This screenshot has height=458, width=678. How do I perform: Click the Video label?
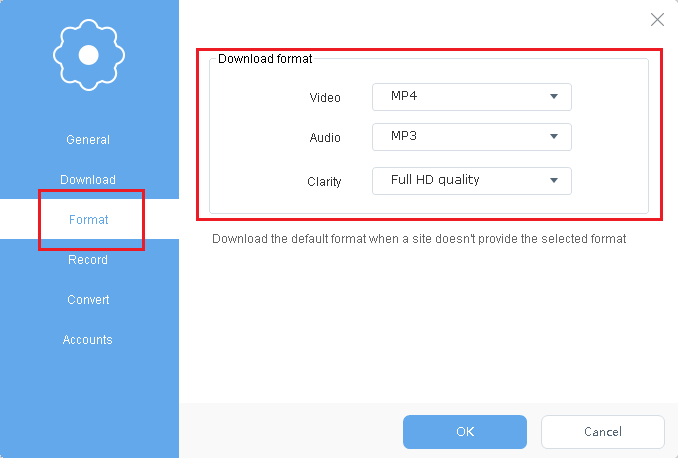(325, 98)
